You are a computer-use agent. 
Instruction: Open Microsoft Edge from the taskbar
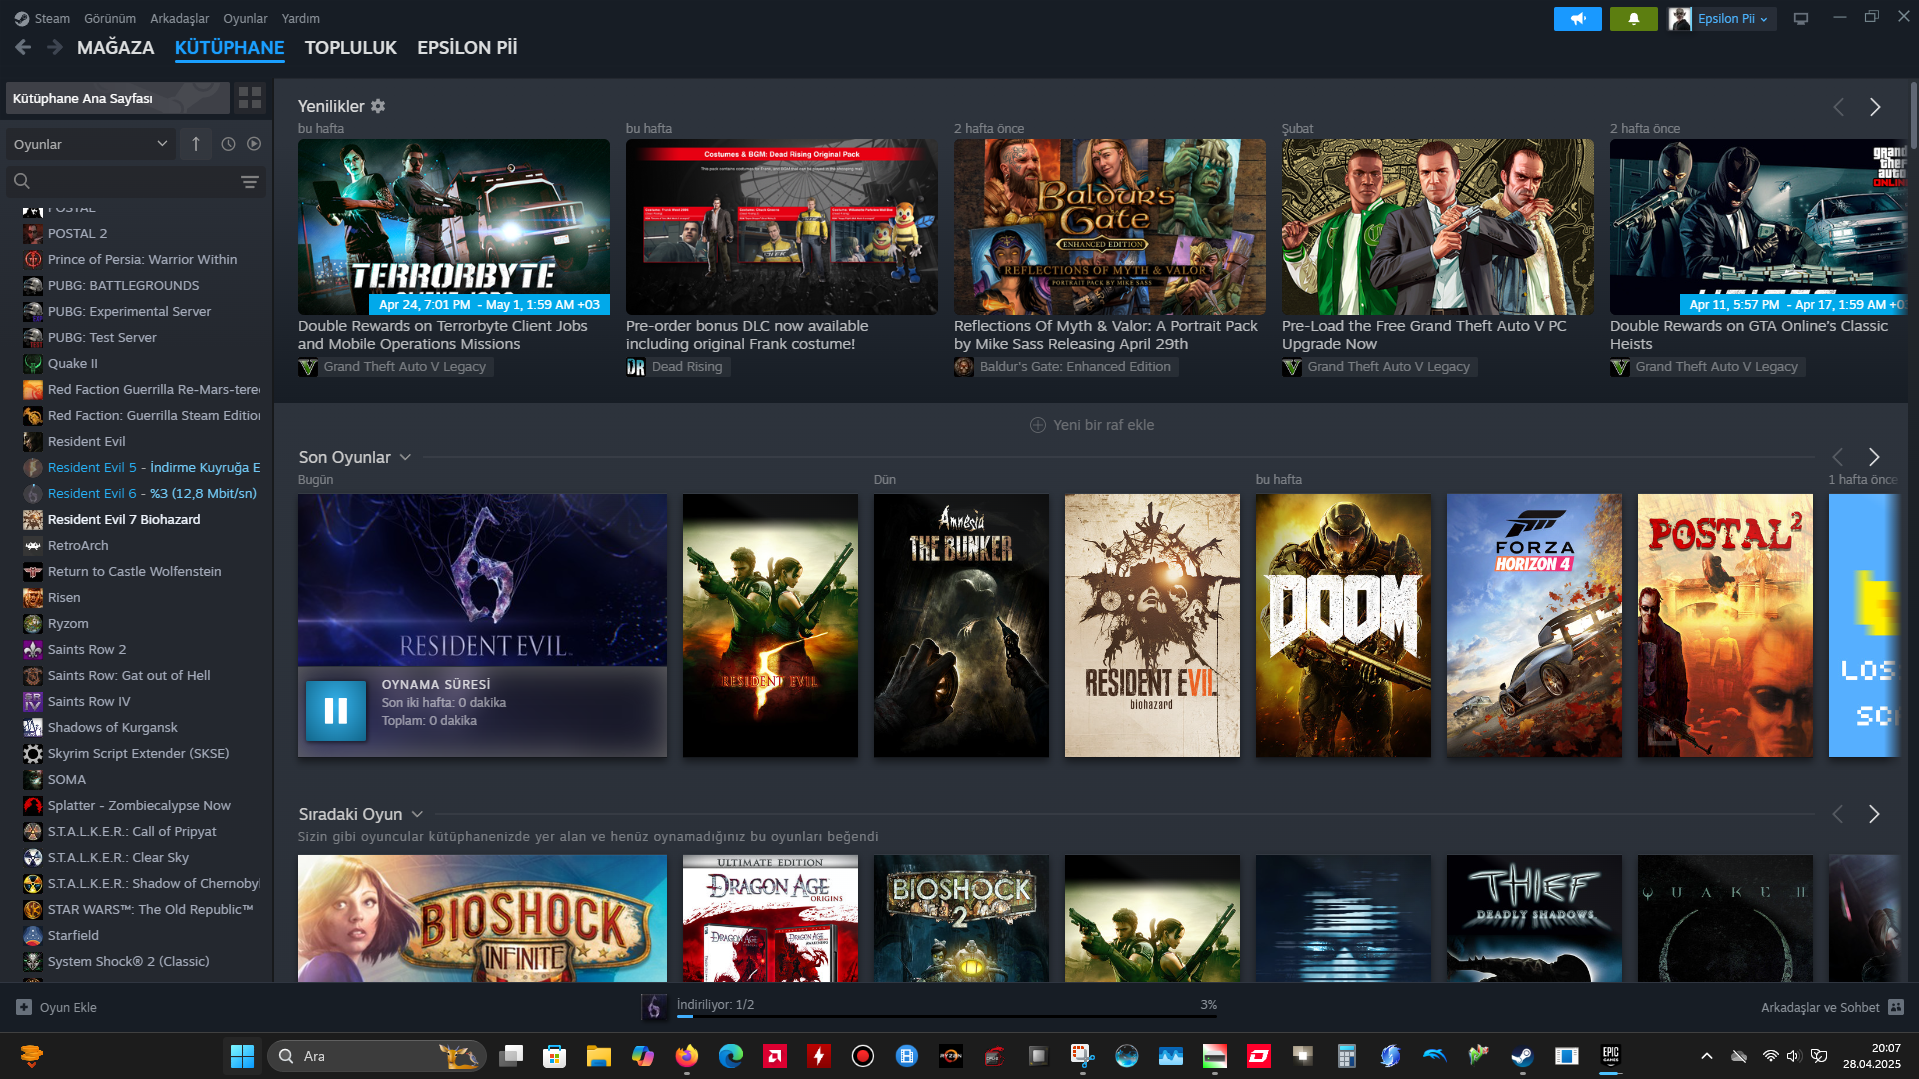point(731,1056)
